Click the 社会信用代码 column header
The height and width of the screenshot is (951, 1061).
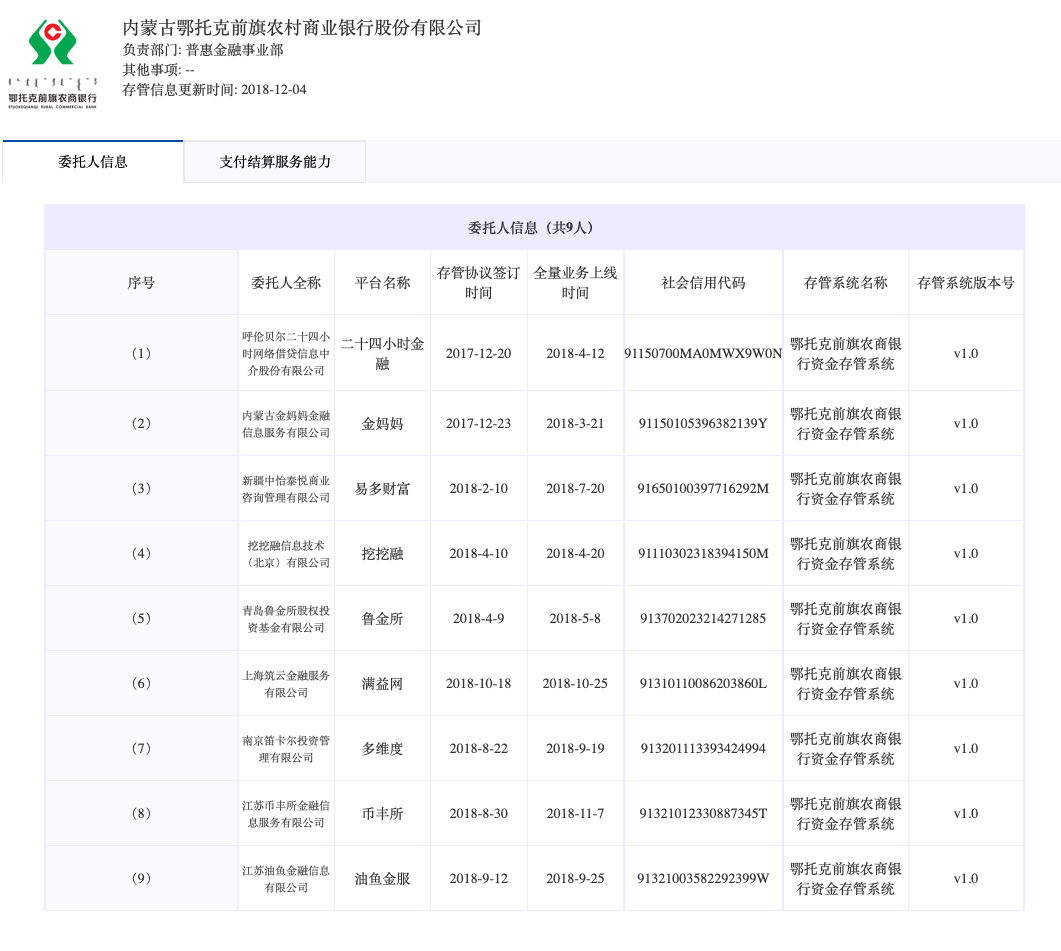pyautogui.click(x=703, y=283)
